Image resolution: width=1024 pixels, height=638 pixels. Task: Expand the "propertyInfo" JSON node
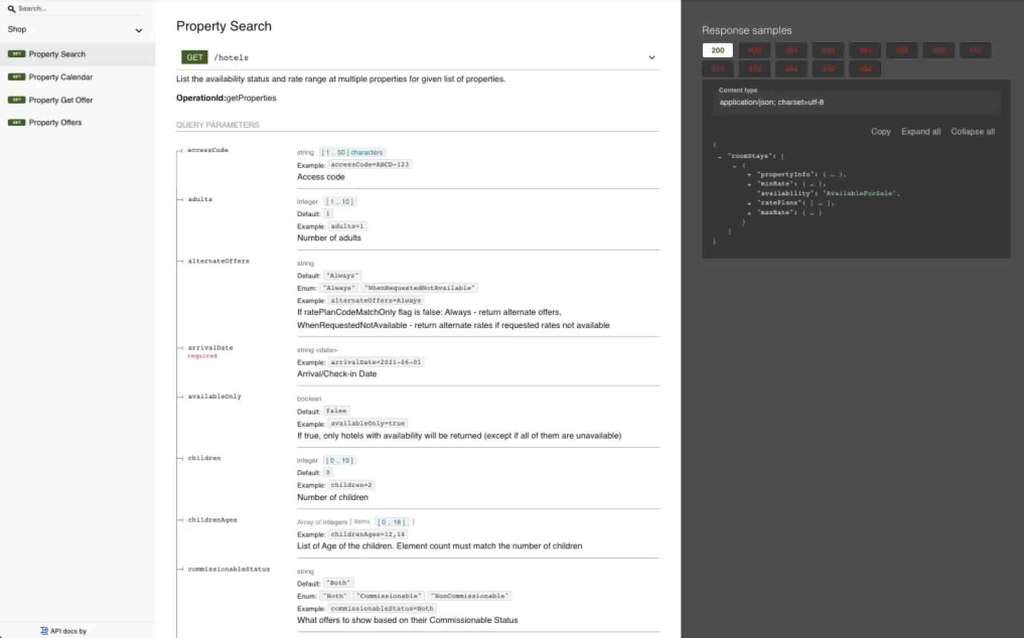(749, 174)
